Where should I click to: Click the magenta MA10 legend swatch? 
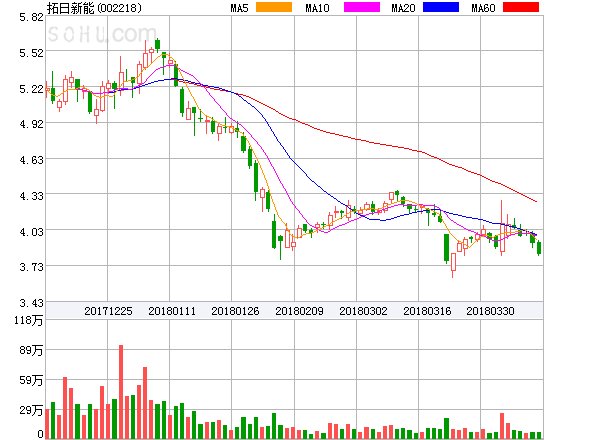(x=362, y=7)
